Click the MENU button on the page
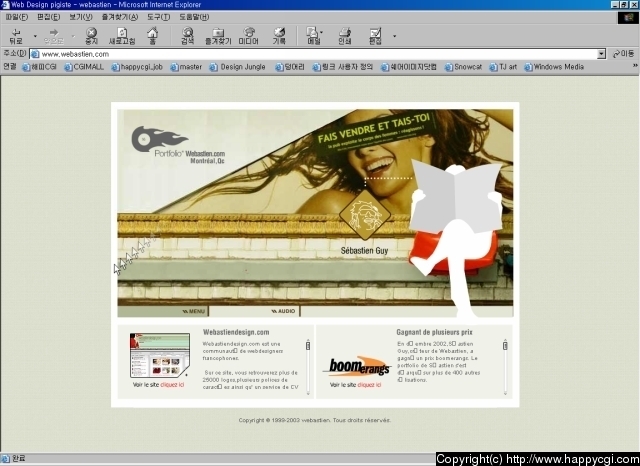 click(x=194, y=311)
